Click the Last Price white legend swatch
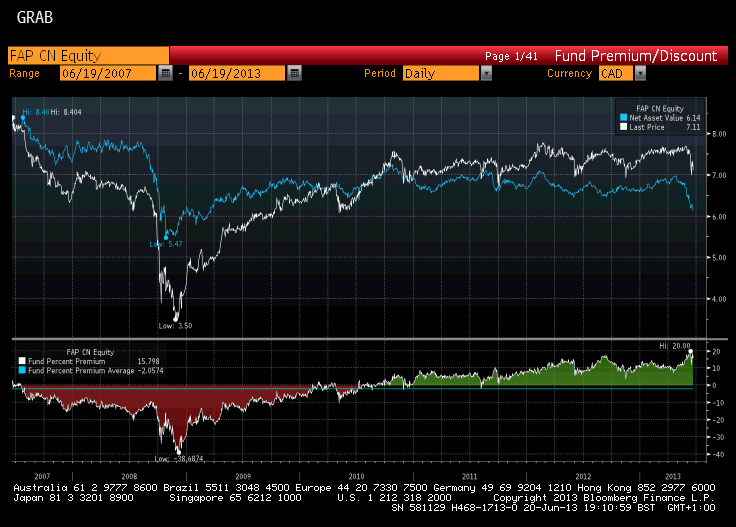 623,127
